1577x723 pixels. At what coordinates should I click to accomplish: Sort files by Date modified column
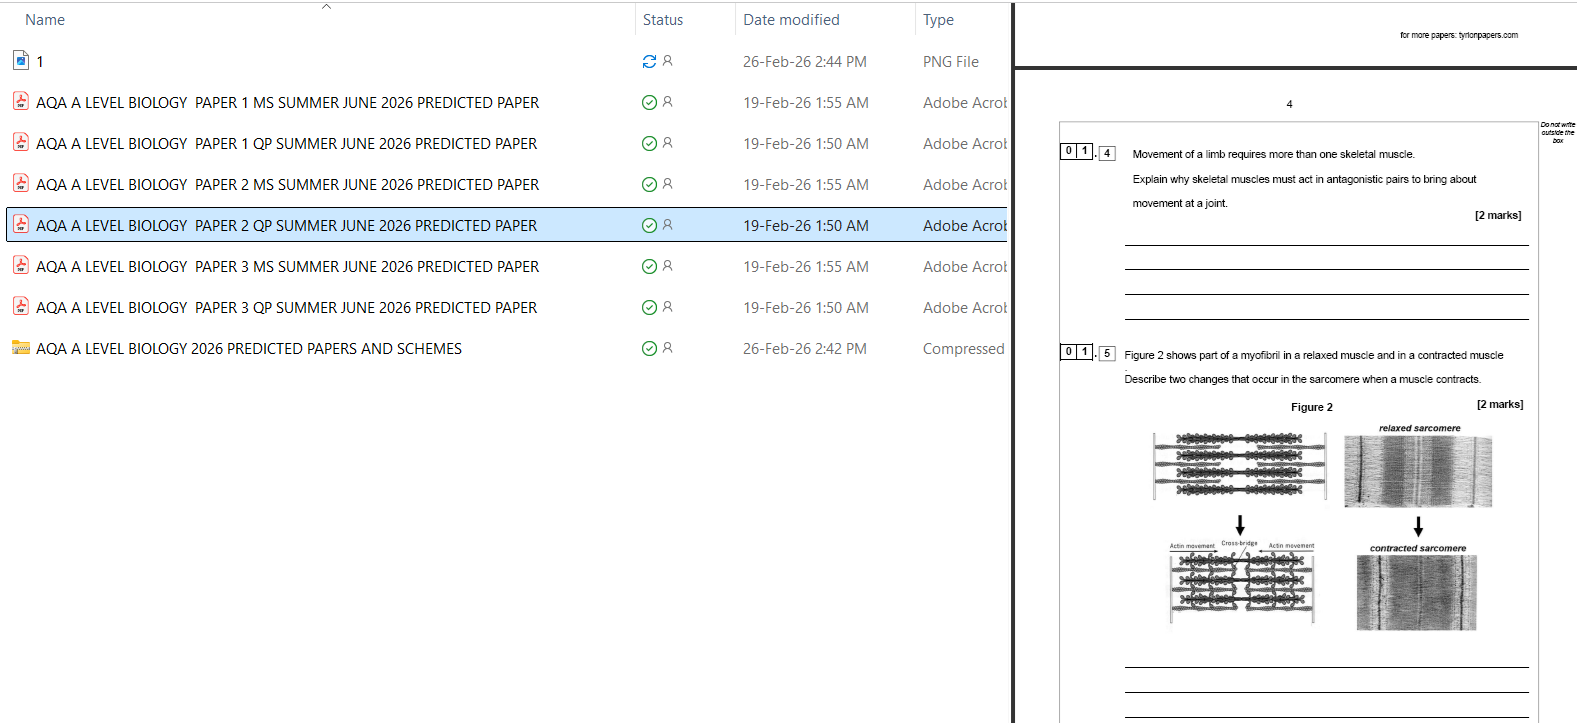(x=791, y=20)
